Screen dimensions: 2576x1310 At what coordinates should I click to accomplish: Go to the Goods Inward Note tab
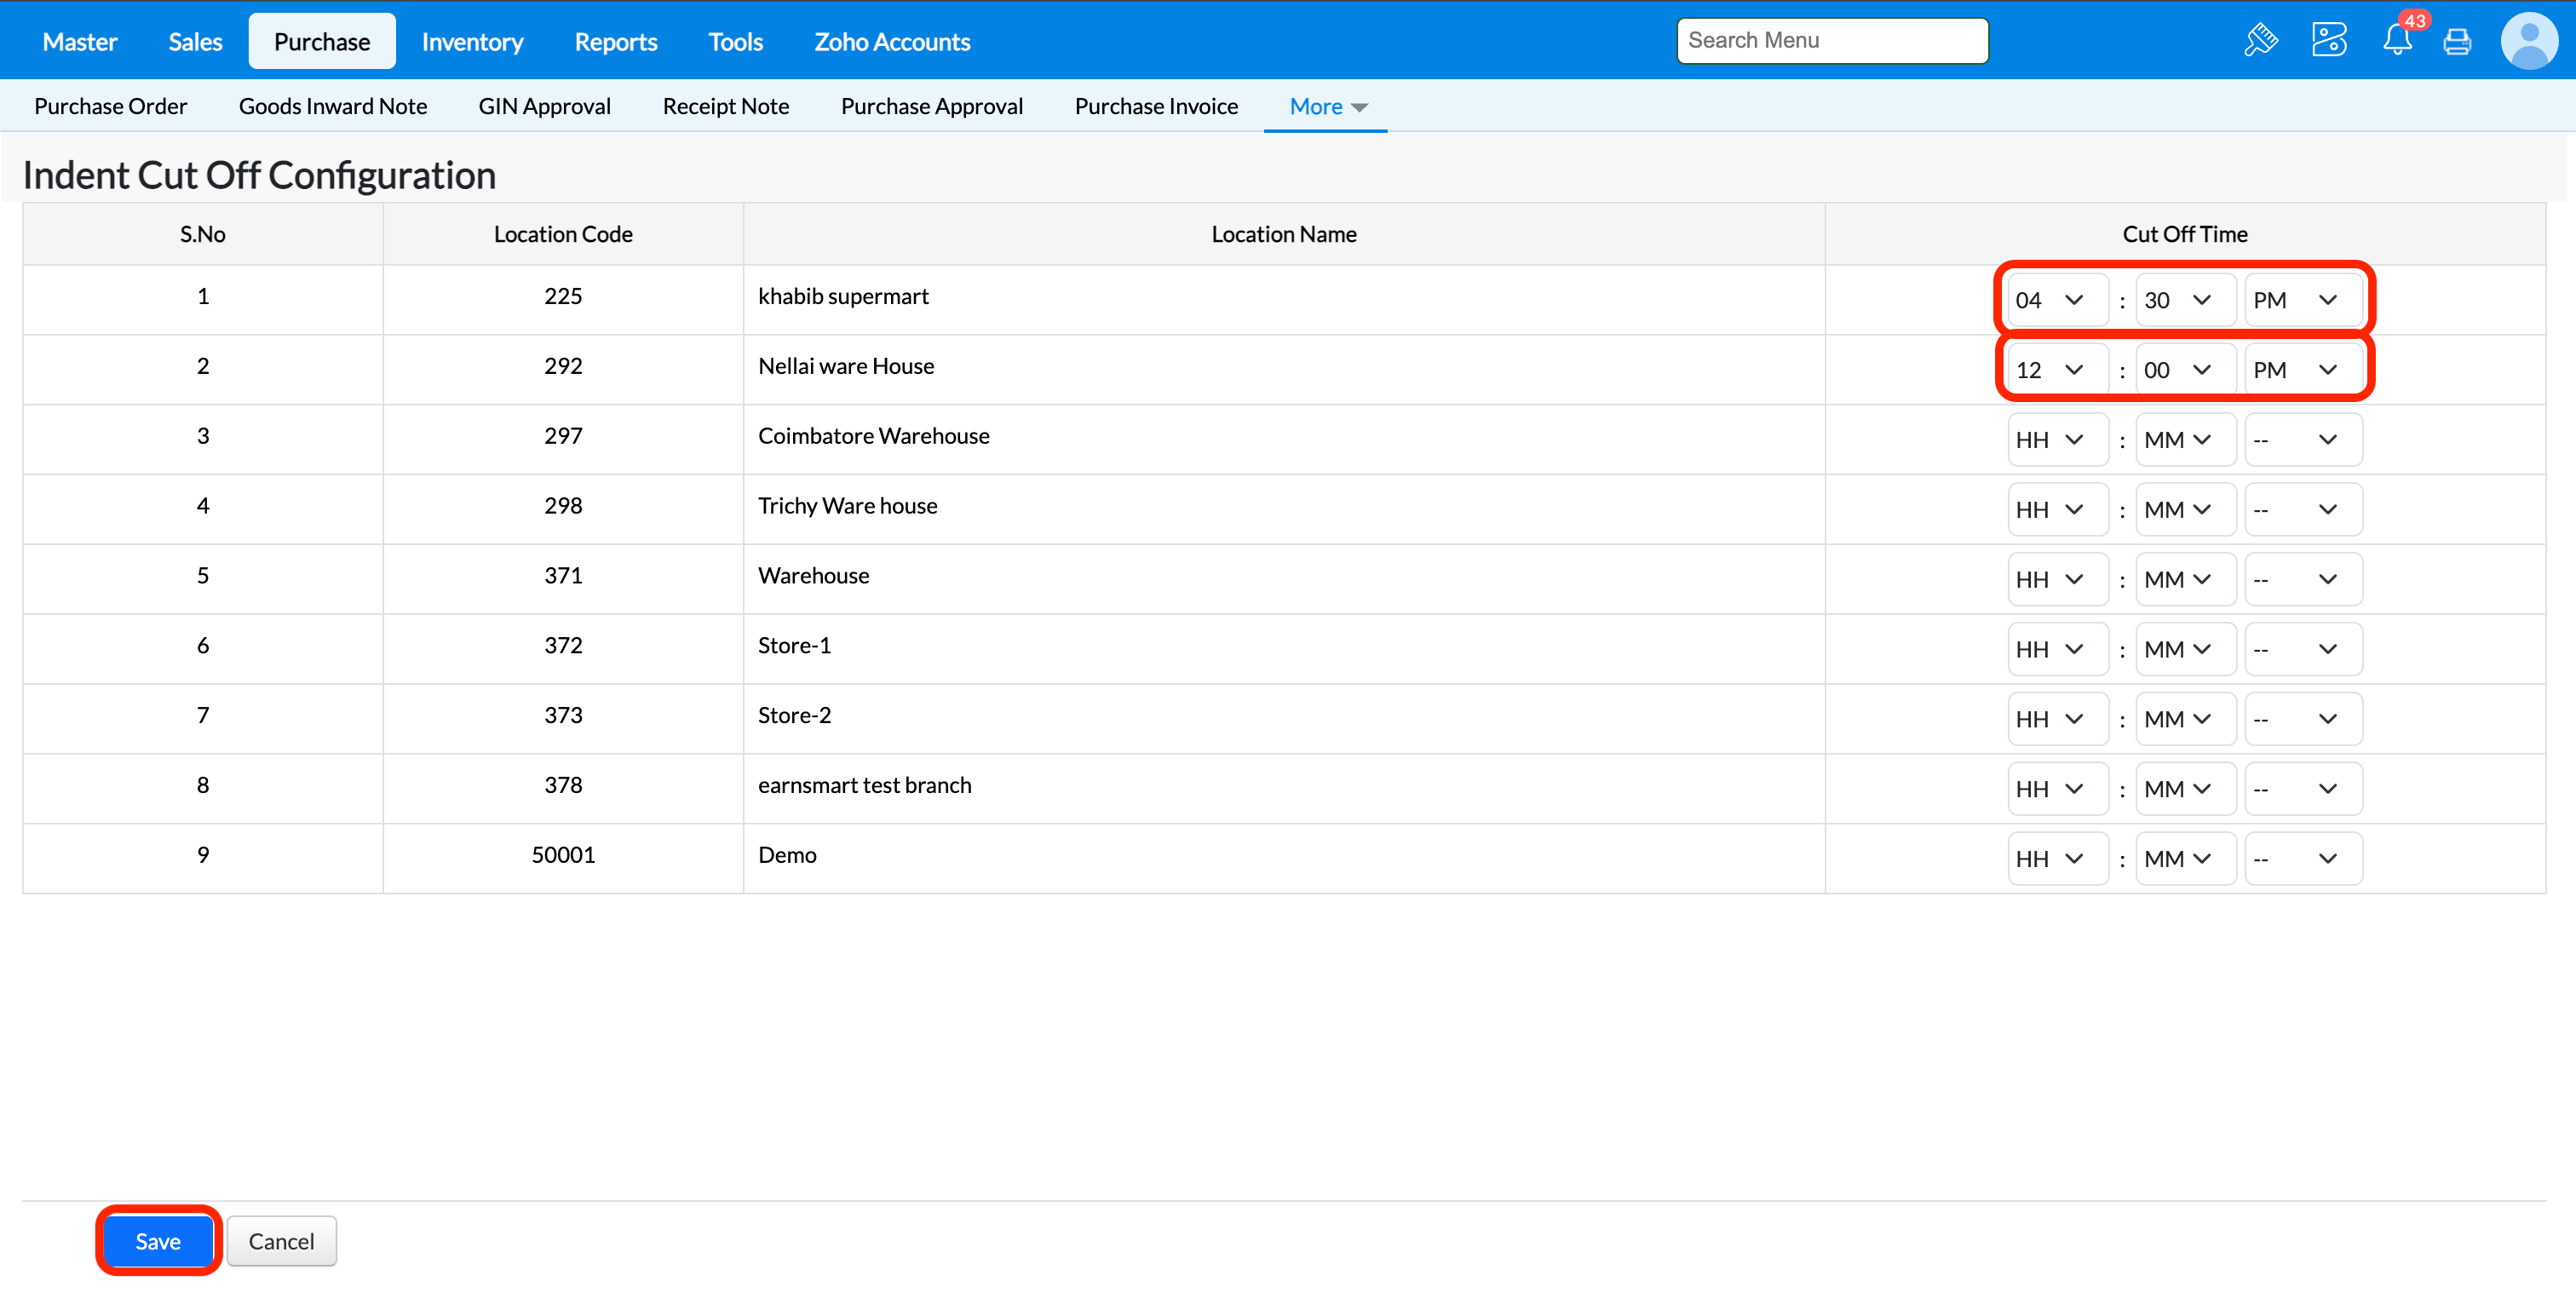coord(332,106)
